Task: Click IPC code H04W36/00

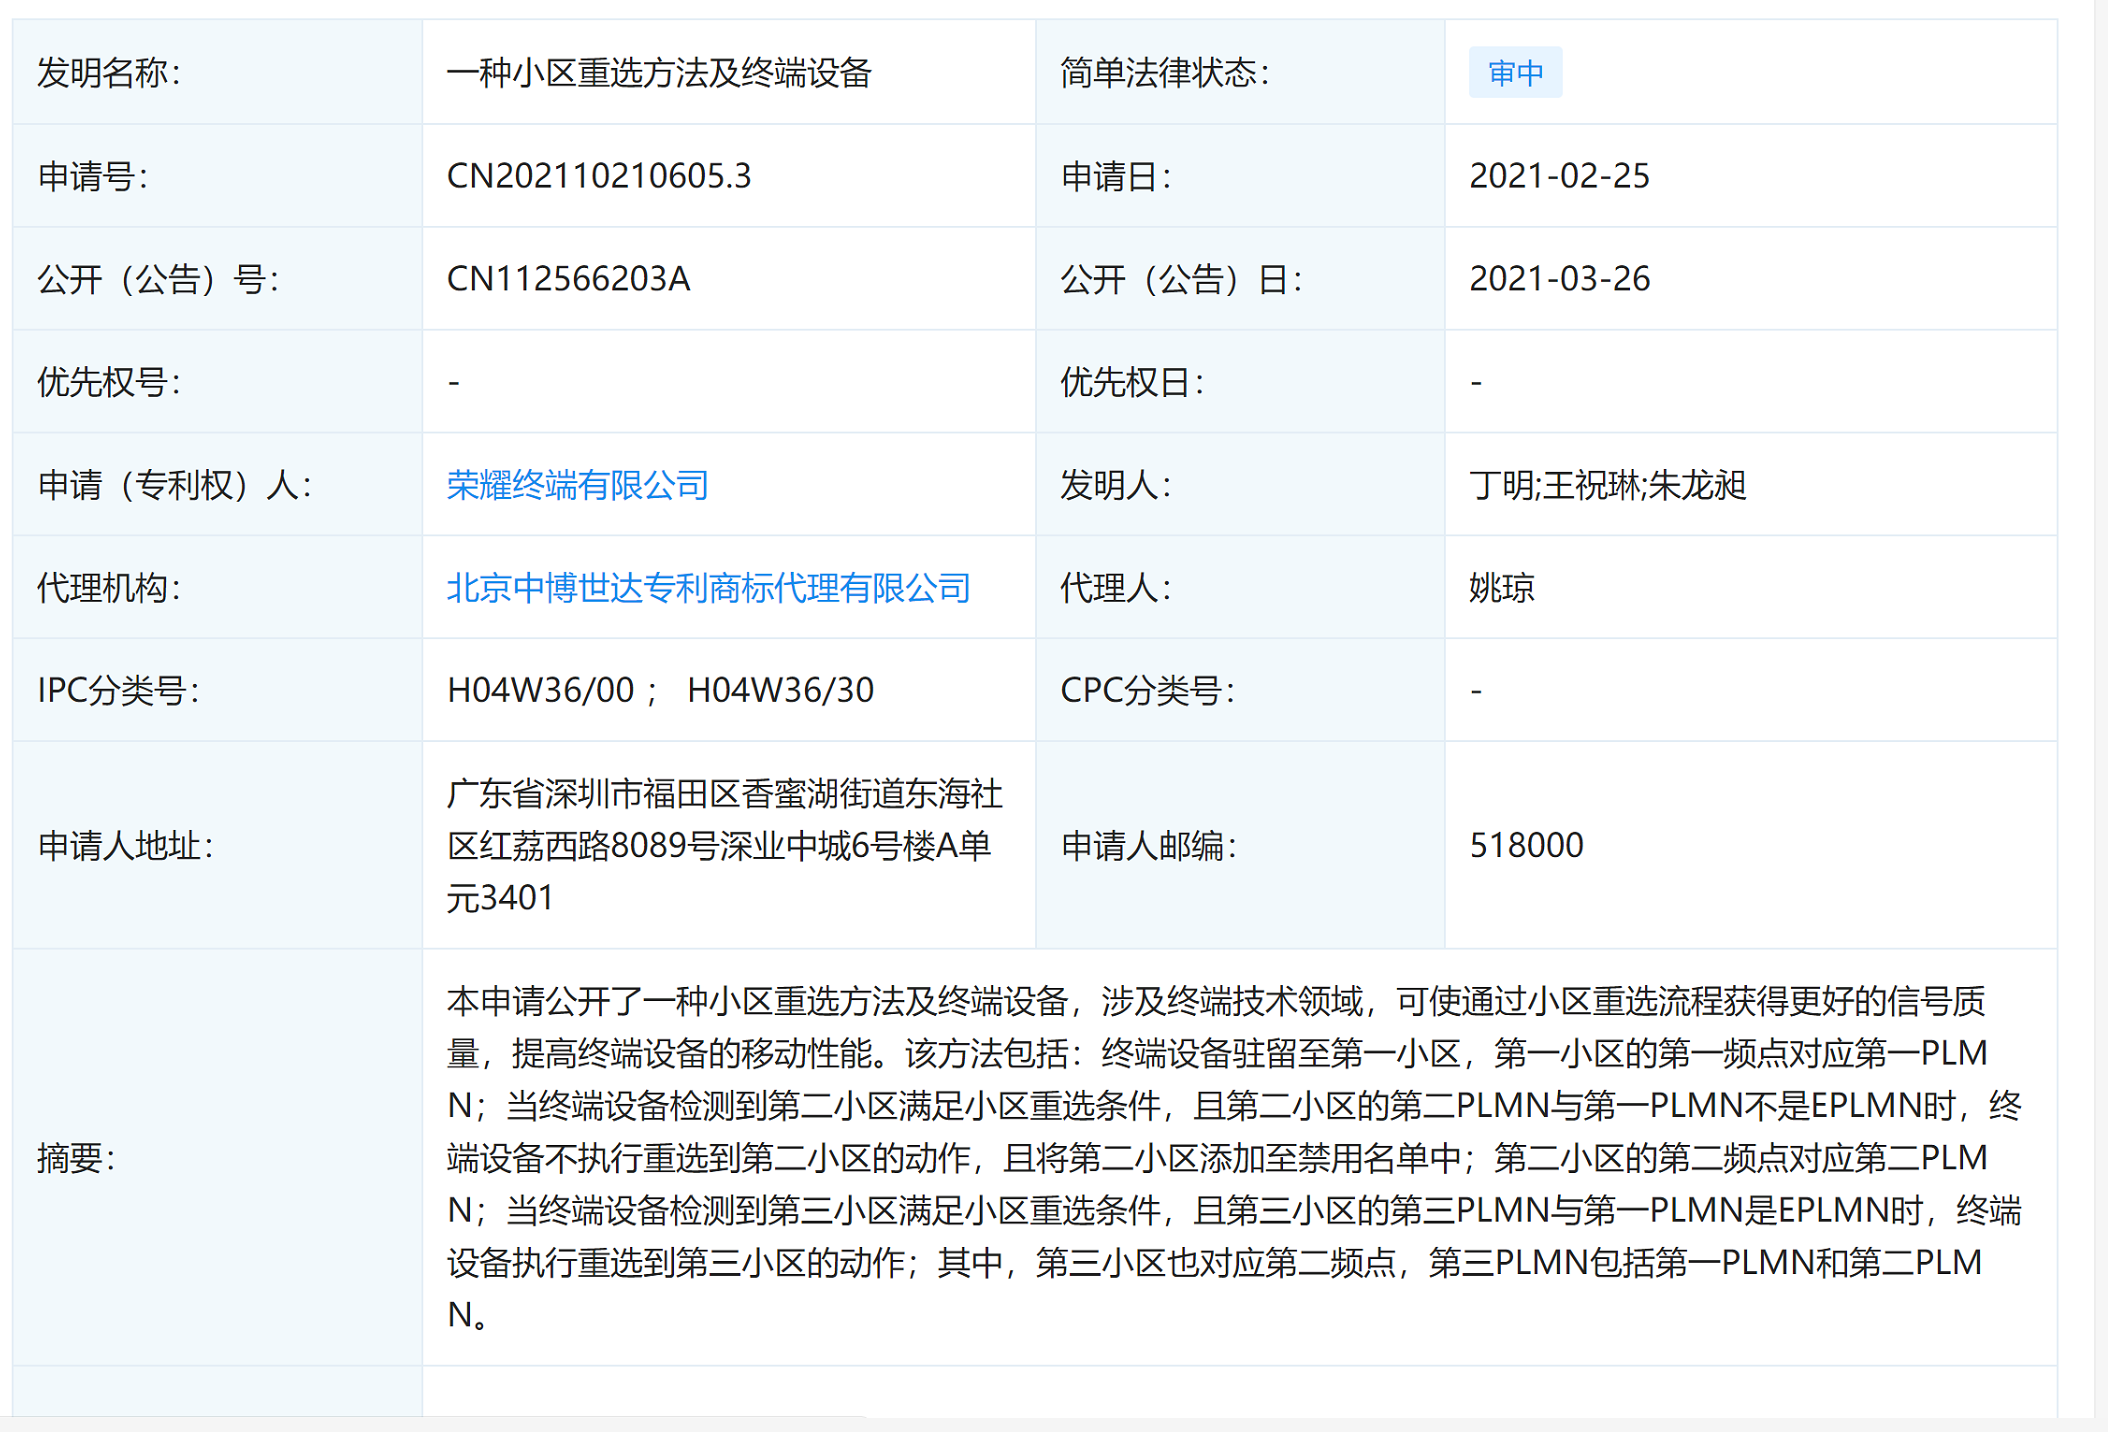Action: [540, 690]
